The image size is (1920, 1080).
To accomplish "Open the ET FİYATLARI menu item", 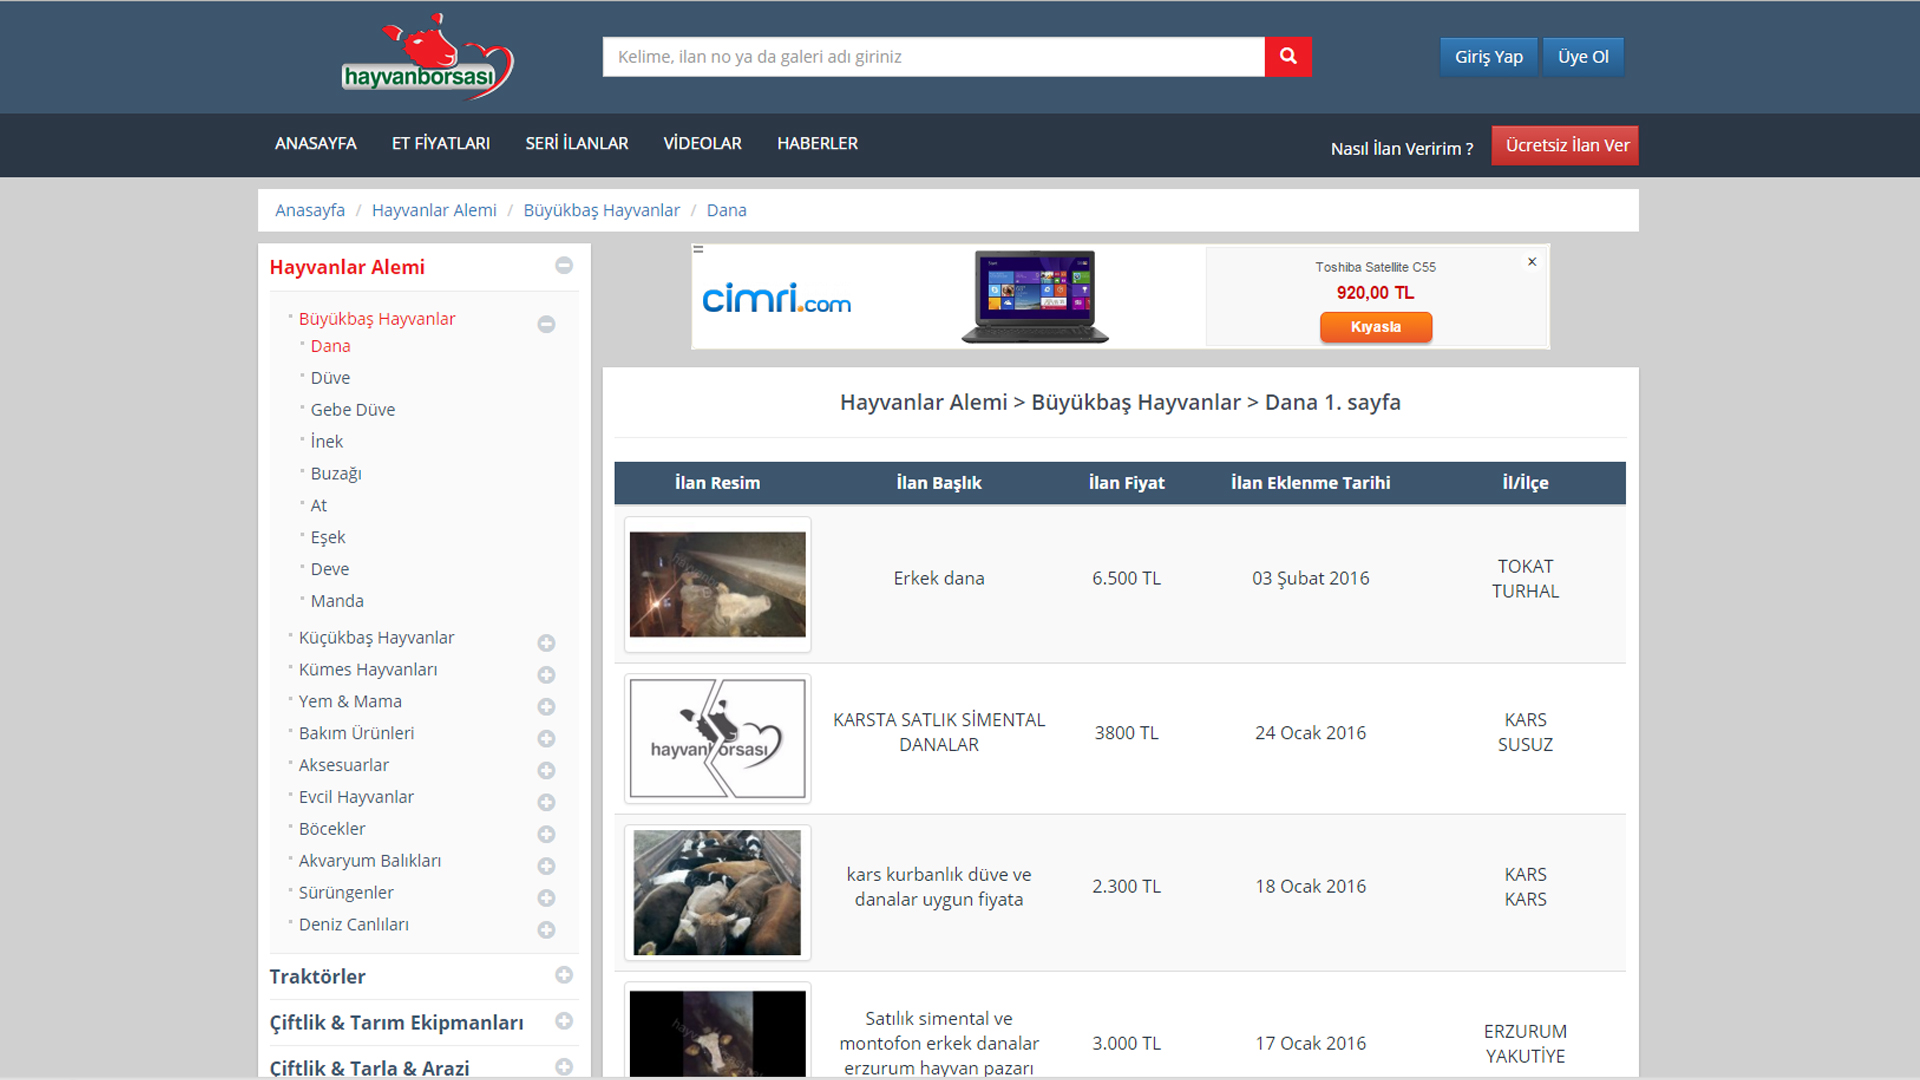I will [440, 143].
